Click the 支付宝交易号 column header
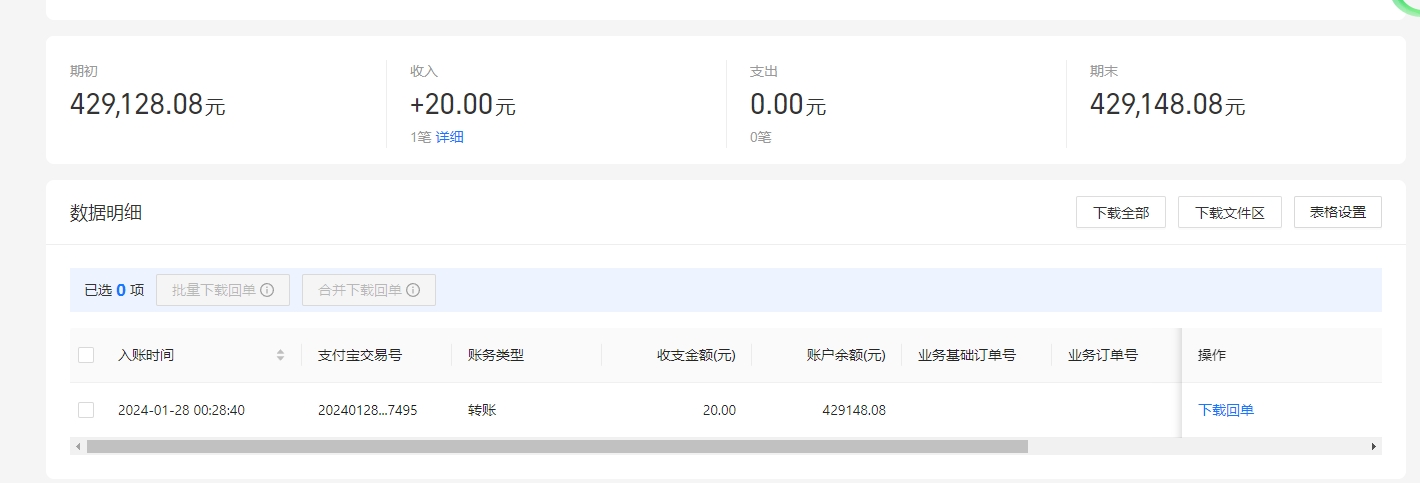This screenshot has width=1420, height=483. click(x=360, y=355)
